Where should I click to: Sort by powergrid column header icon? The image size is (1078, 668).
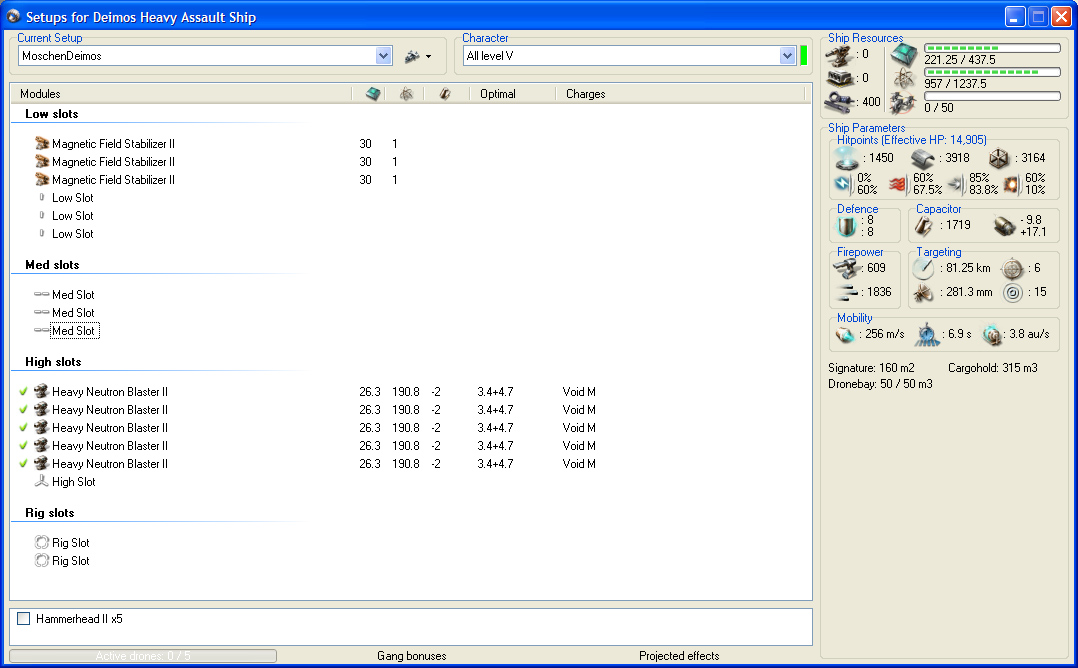coord(406,94)
